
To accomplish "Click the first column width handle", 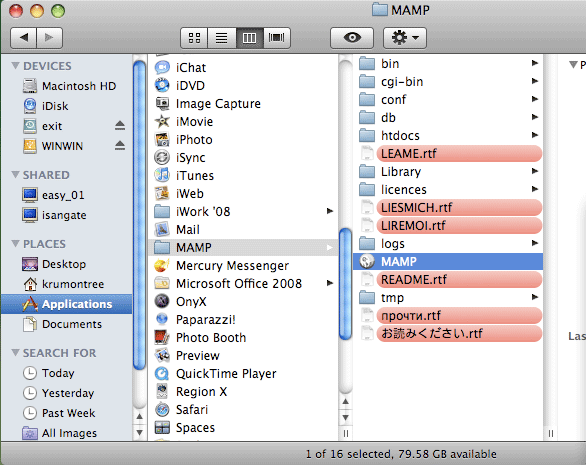I will [346, 433].
